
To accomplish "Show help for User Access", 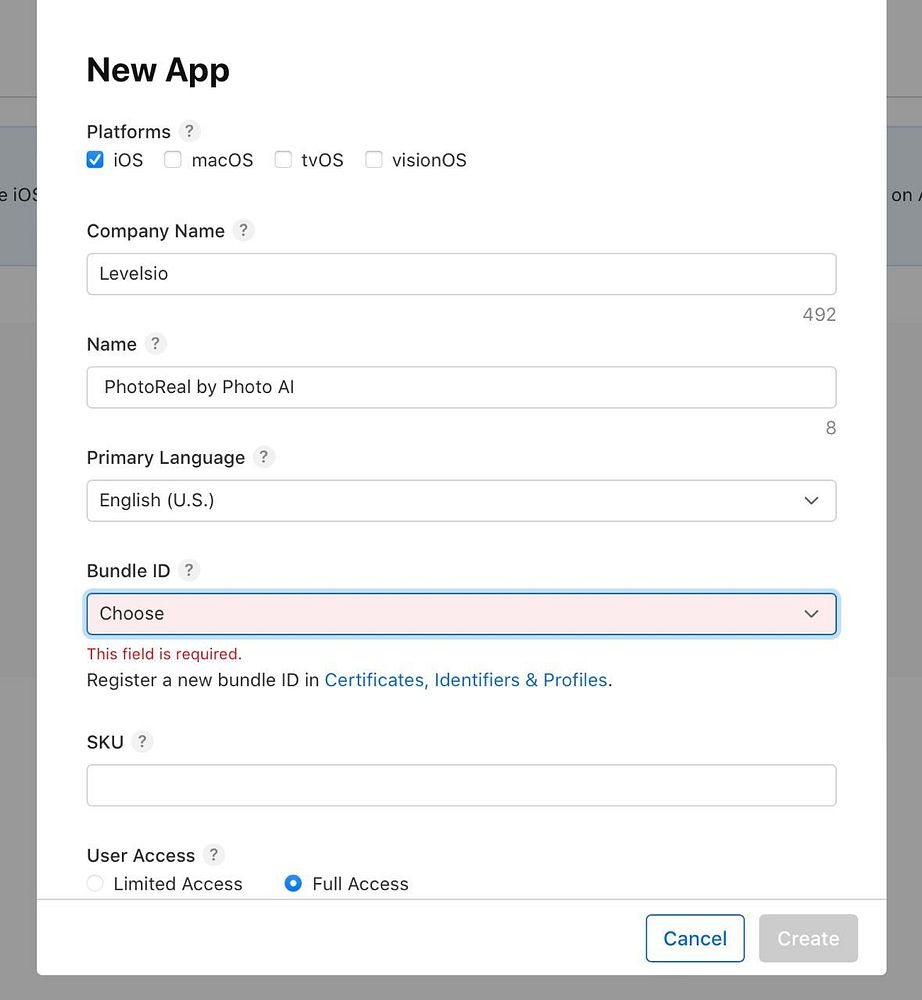I will click(213, 855).
